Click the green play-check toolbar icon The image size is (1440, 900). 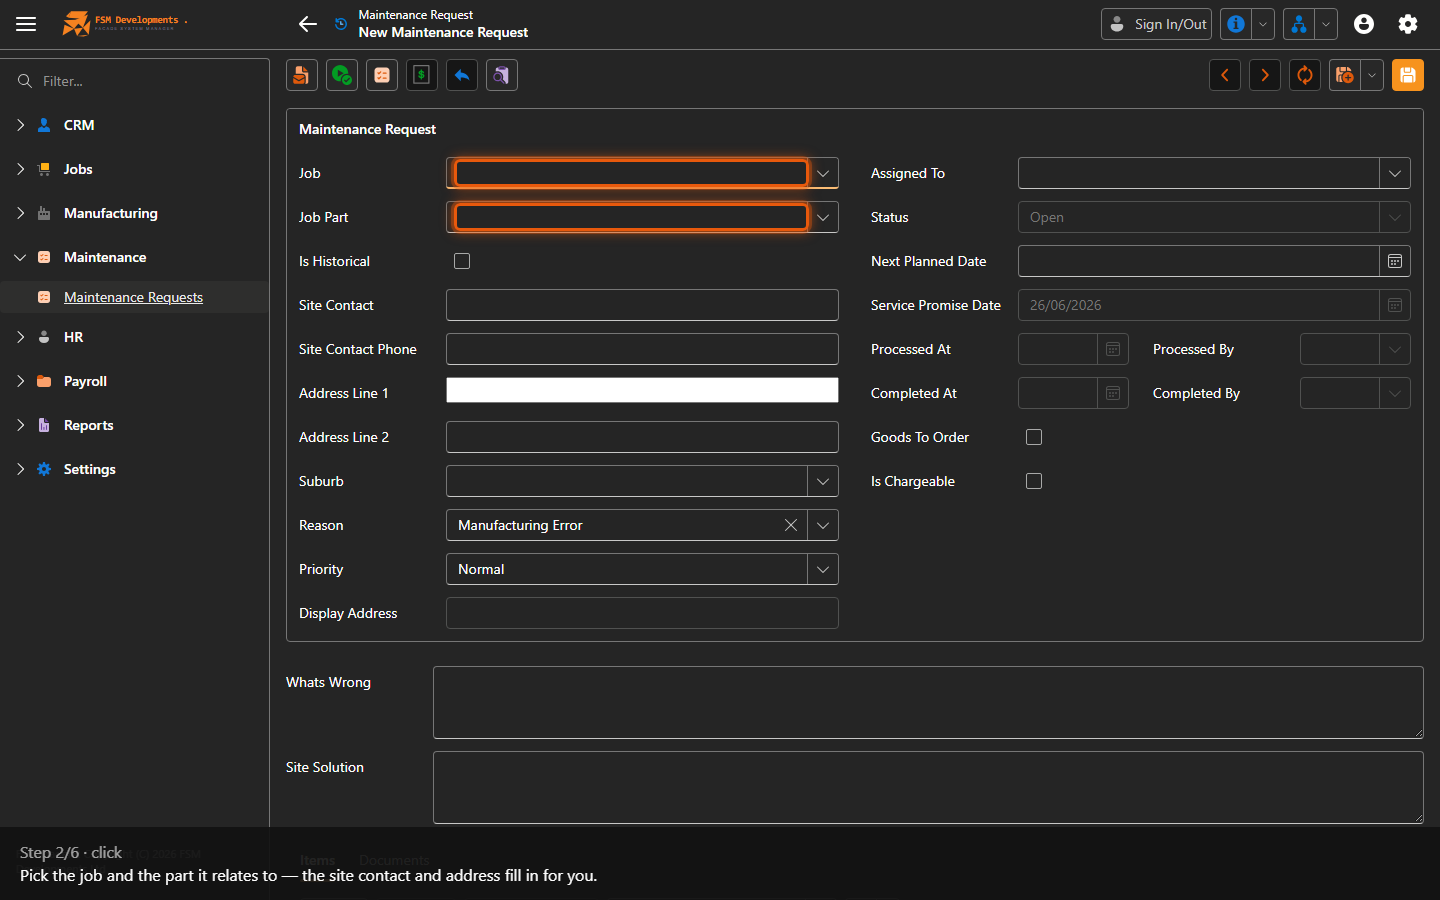click(342, 75)
